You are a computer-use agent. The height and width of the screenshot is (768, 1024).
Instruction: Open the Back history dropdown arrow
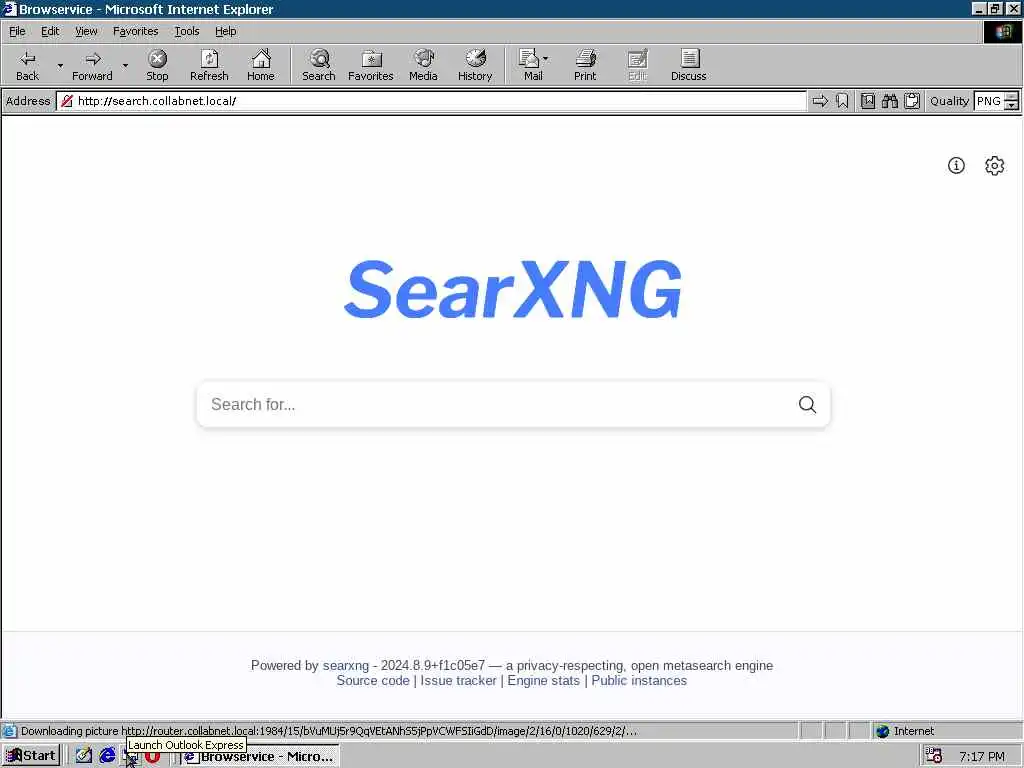[60, 65]
